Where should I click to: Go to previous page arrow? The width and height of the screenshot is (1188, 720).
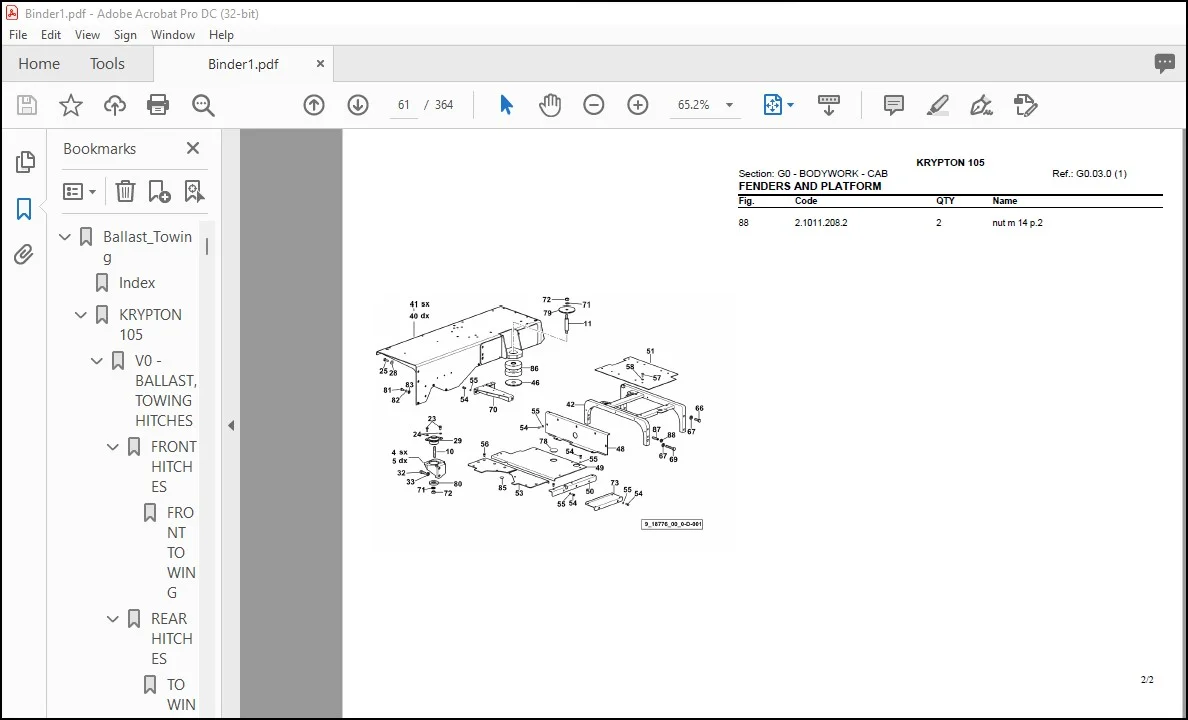coord(314,105)
